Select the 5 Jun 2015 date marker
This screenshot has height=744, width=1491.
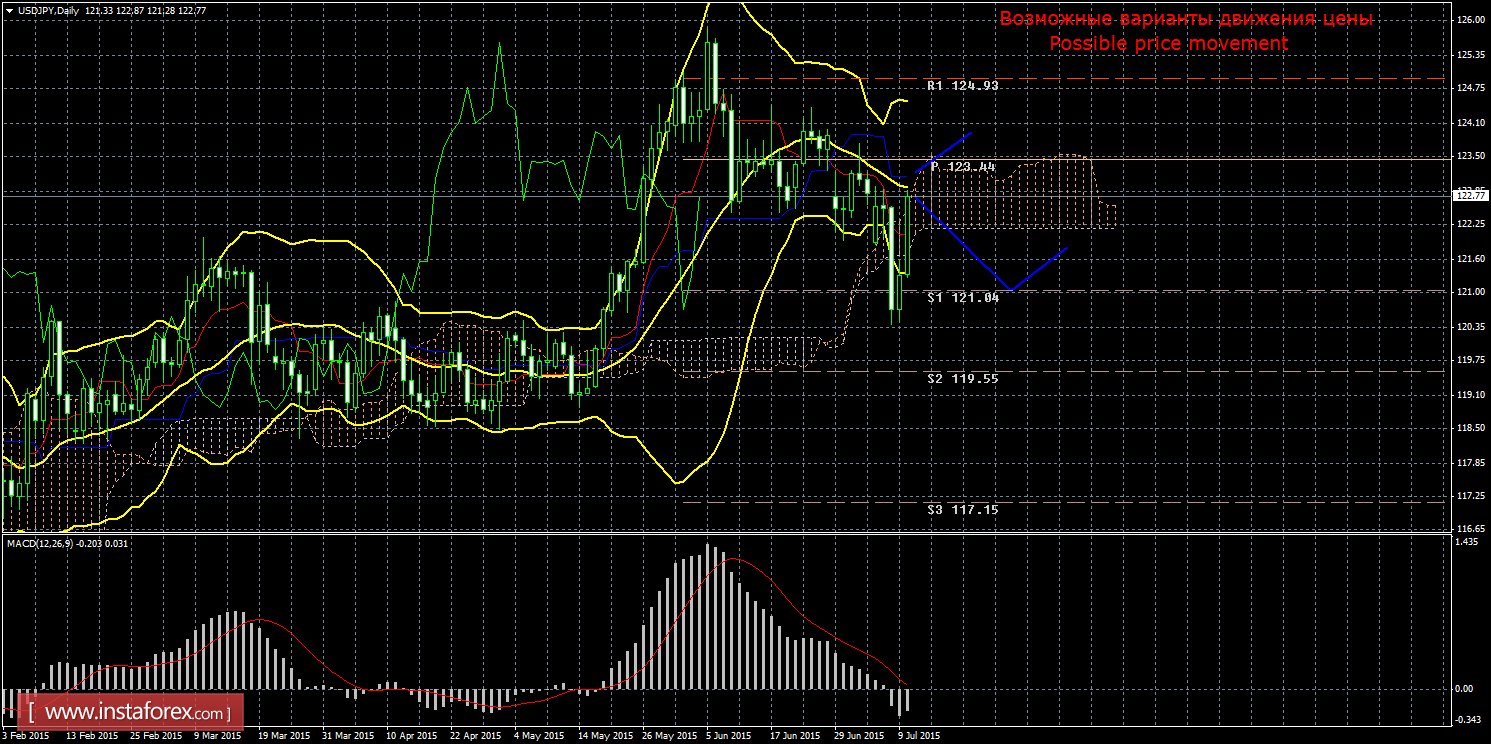[727, 736]
